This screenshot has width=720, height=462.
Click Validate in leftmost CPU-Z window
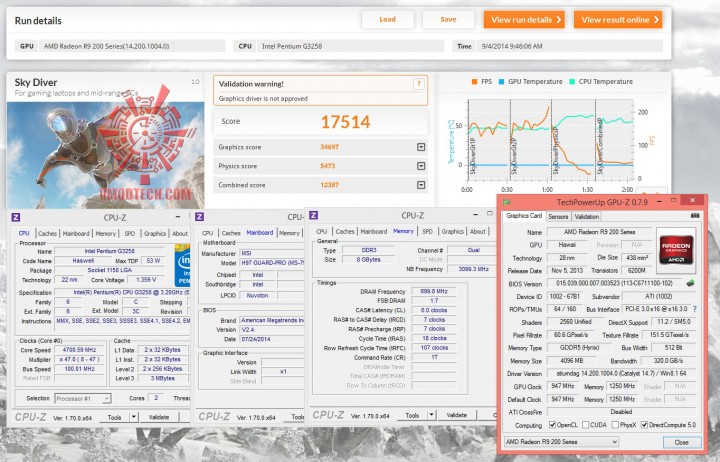tap(159, 417)
